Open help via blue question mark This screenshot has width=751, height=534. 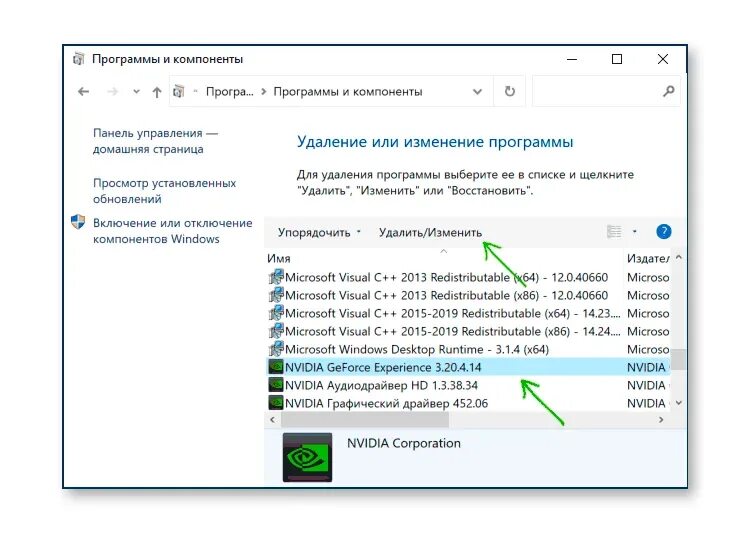(663, 232)
